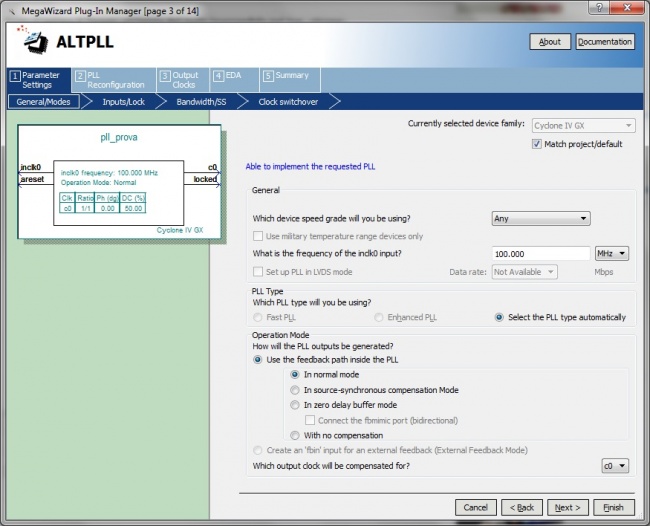Select the Enhanced PLL radio button

click(x=378, y=318)
